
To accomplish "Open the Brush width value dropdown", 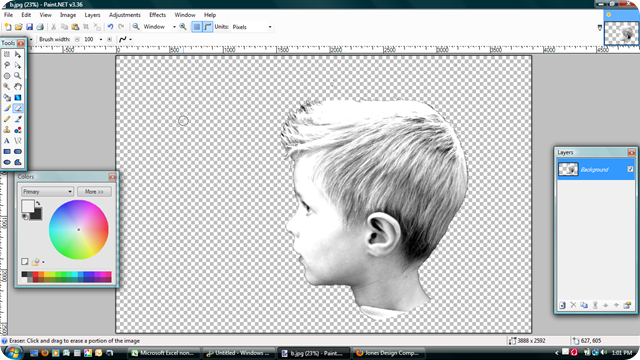I will pyautogui.click(x=101, y=40).
